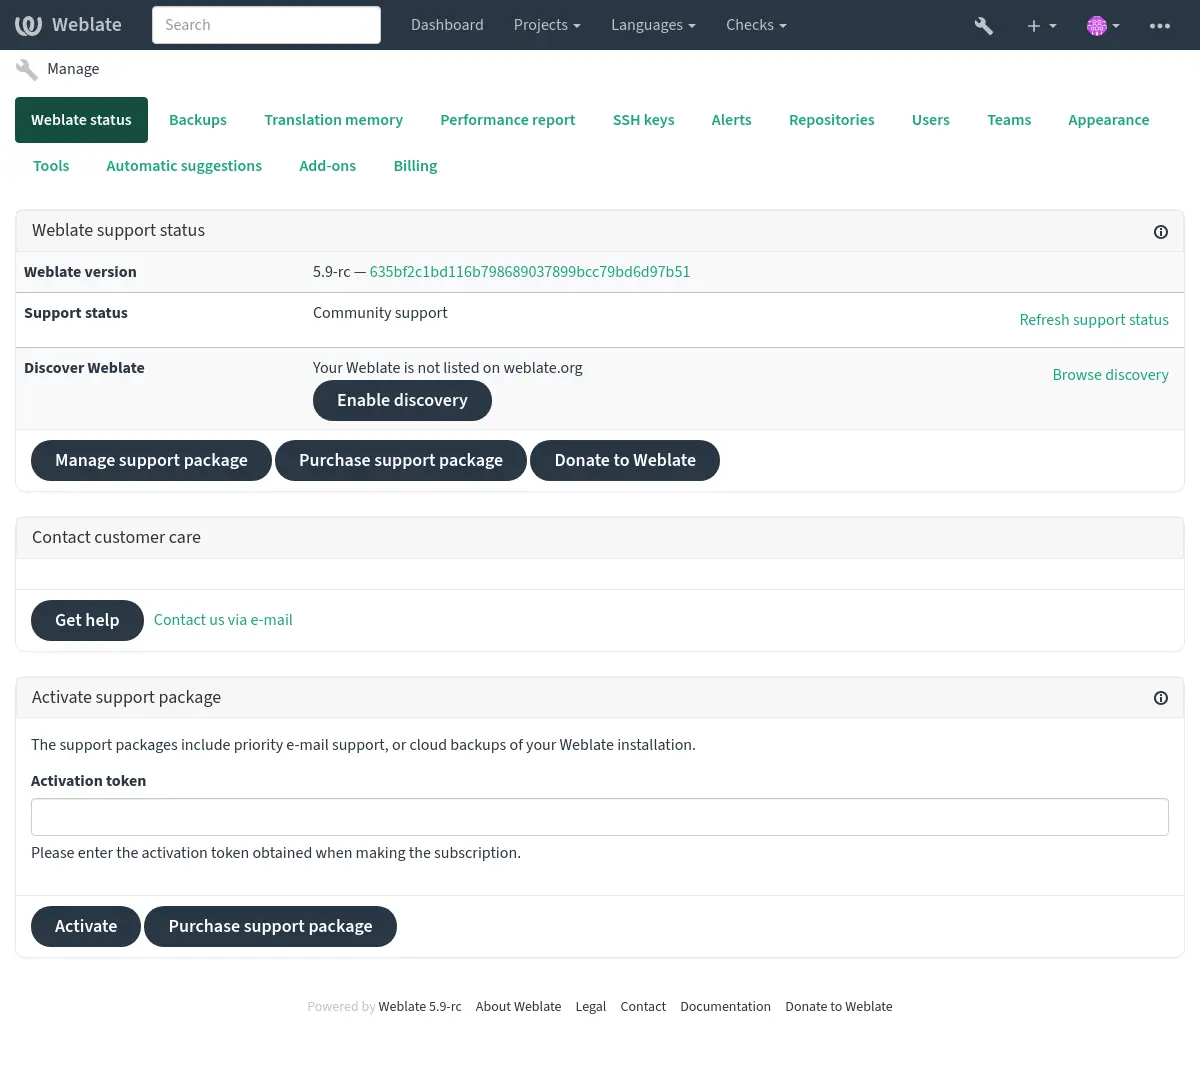Click Browse discovery link
Screen dimensions: 1200x1066
[1110, 375]
